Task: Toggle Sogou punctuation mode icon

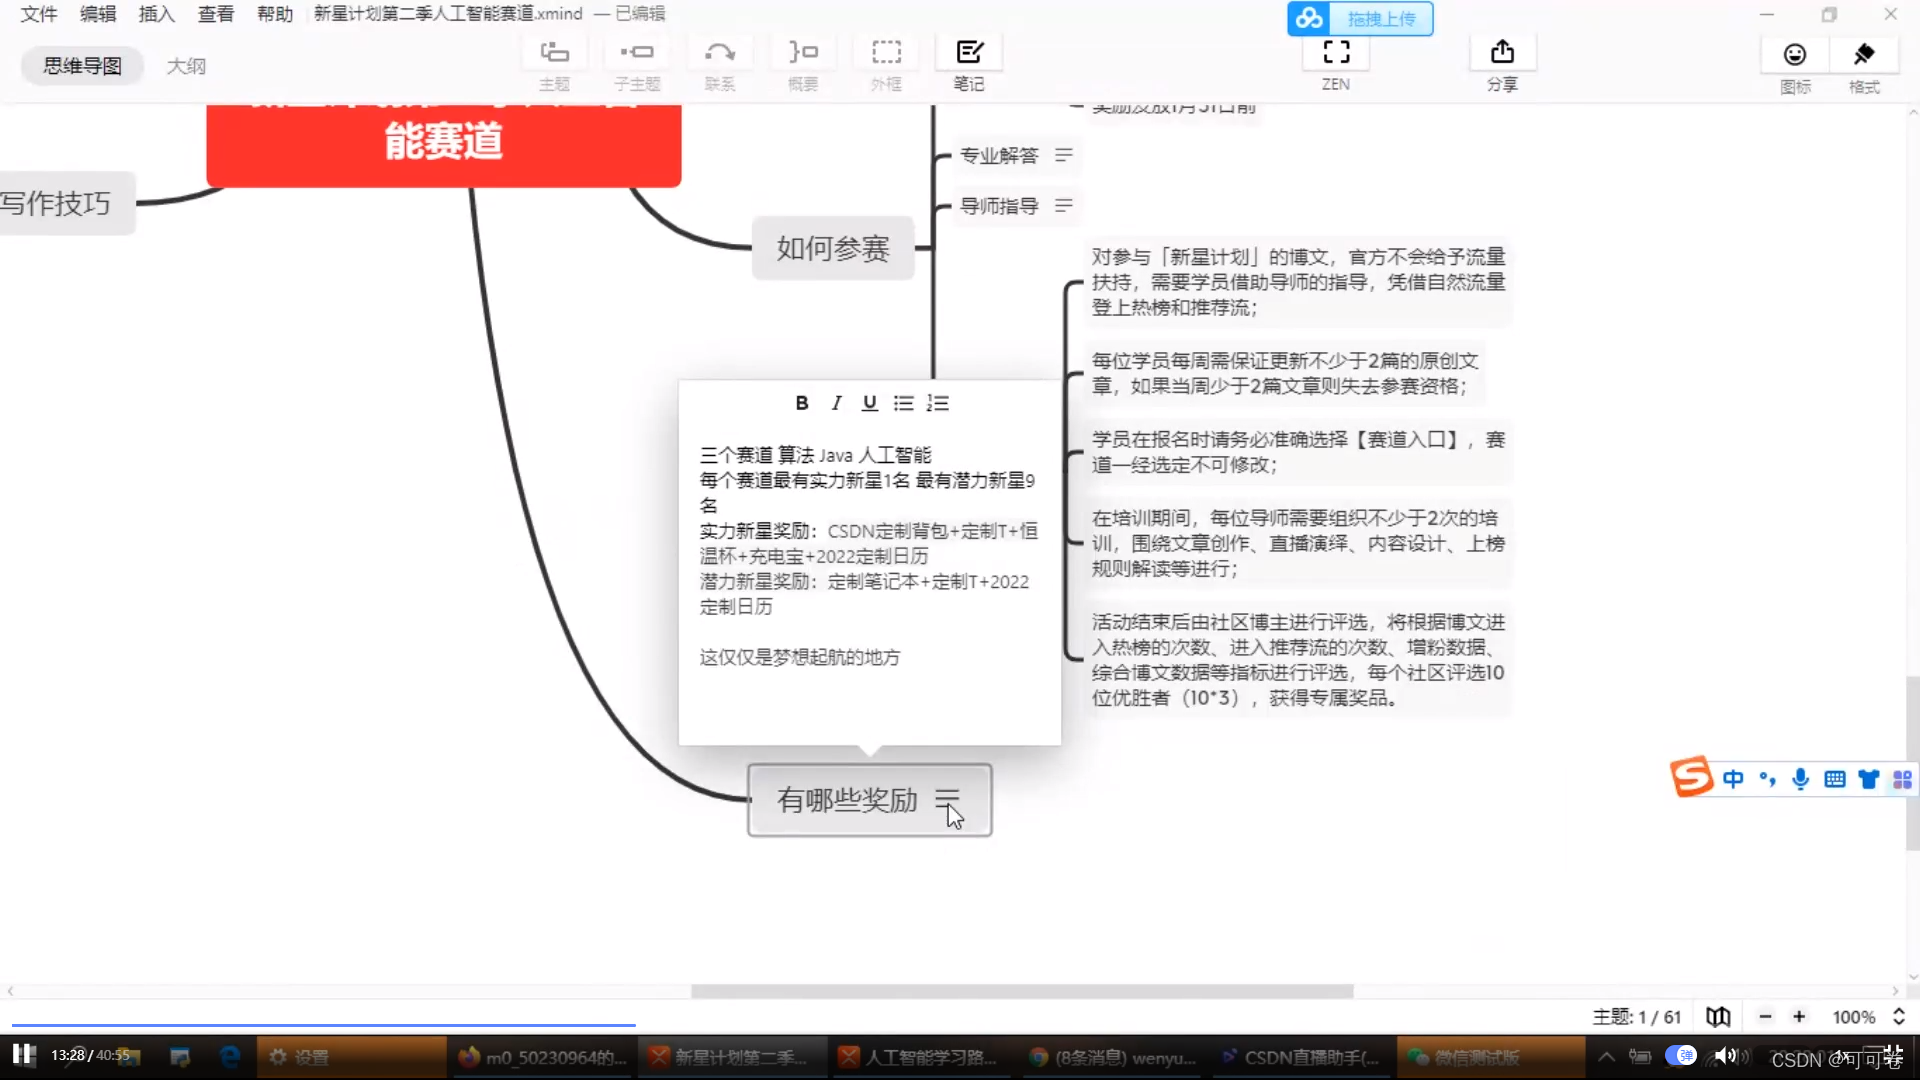Action: [1767, 779]
